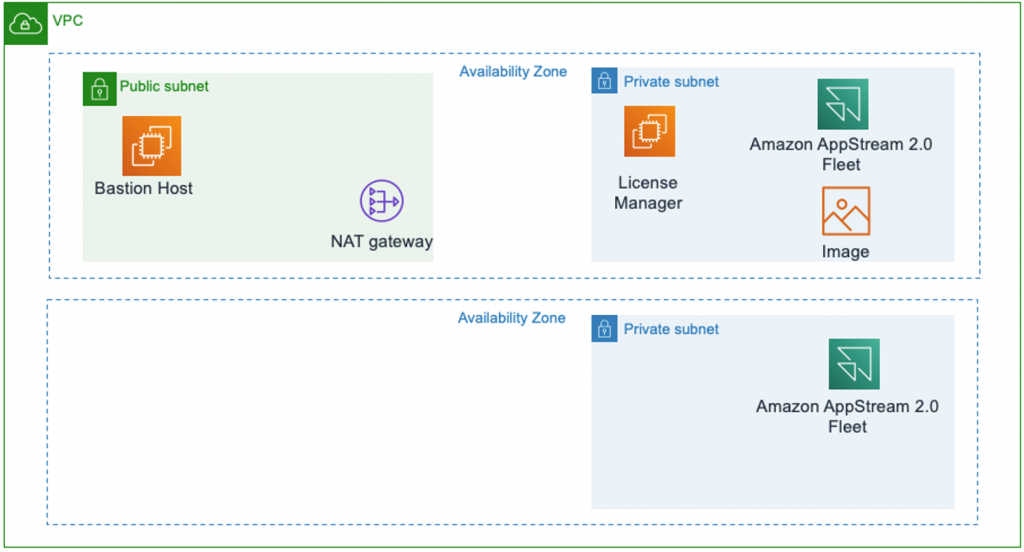1024x552 pixels.
Task: Click the AppStream Fleet icon in the lower Availability Zone's subnet
Action: (854, 364)
